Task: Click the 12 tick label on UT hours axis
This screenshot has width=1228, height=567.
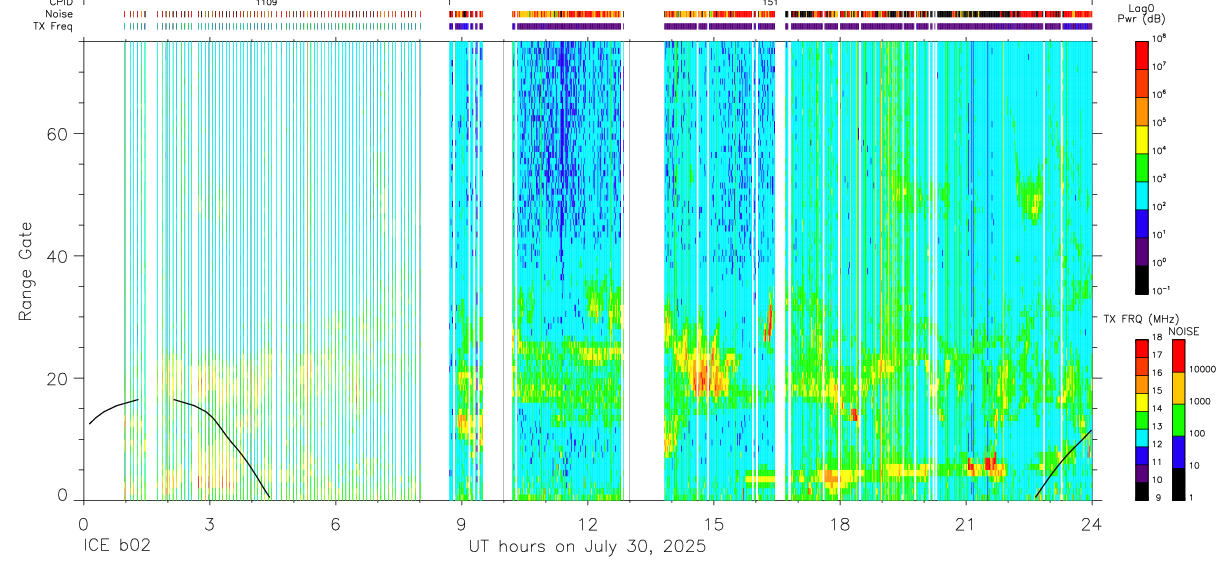Action: tap(587, 524)
